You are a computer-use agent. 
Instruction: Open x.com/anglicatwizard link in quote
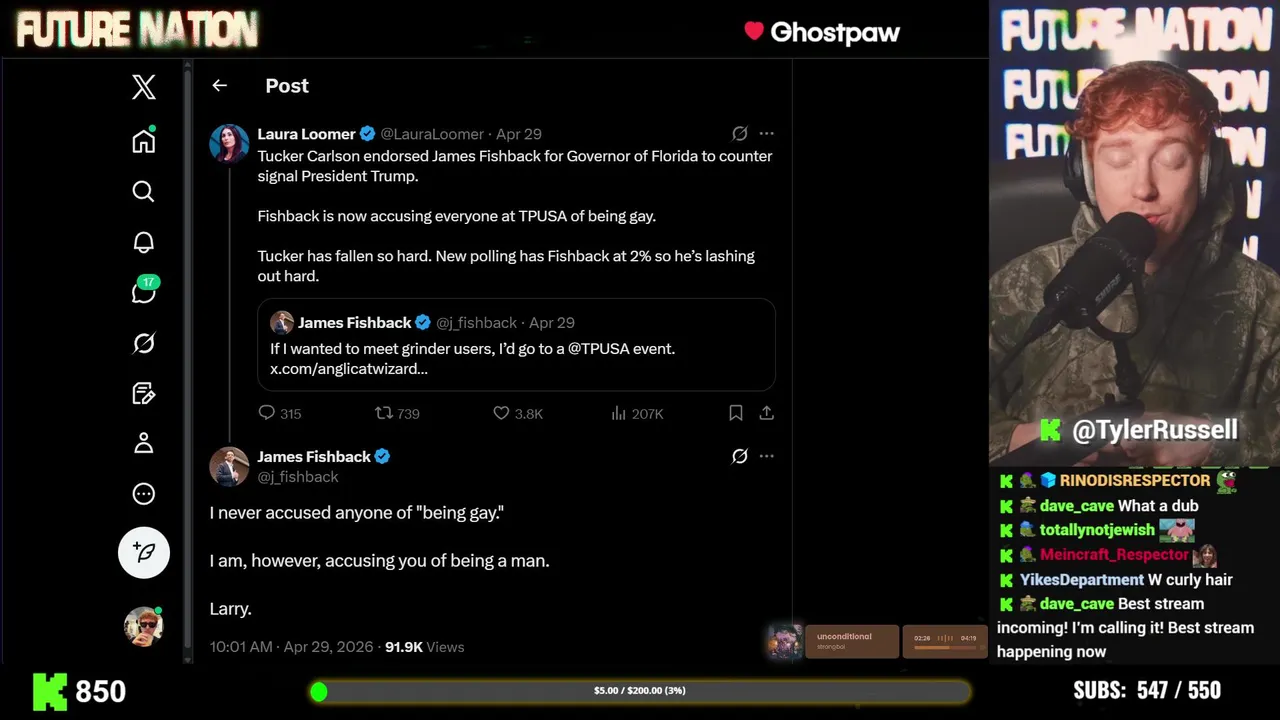[349, 369]
